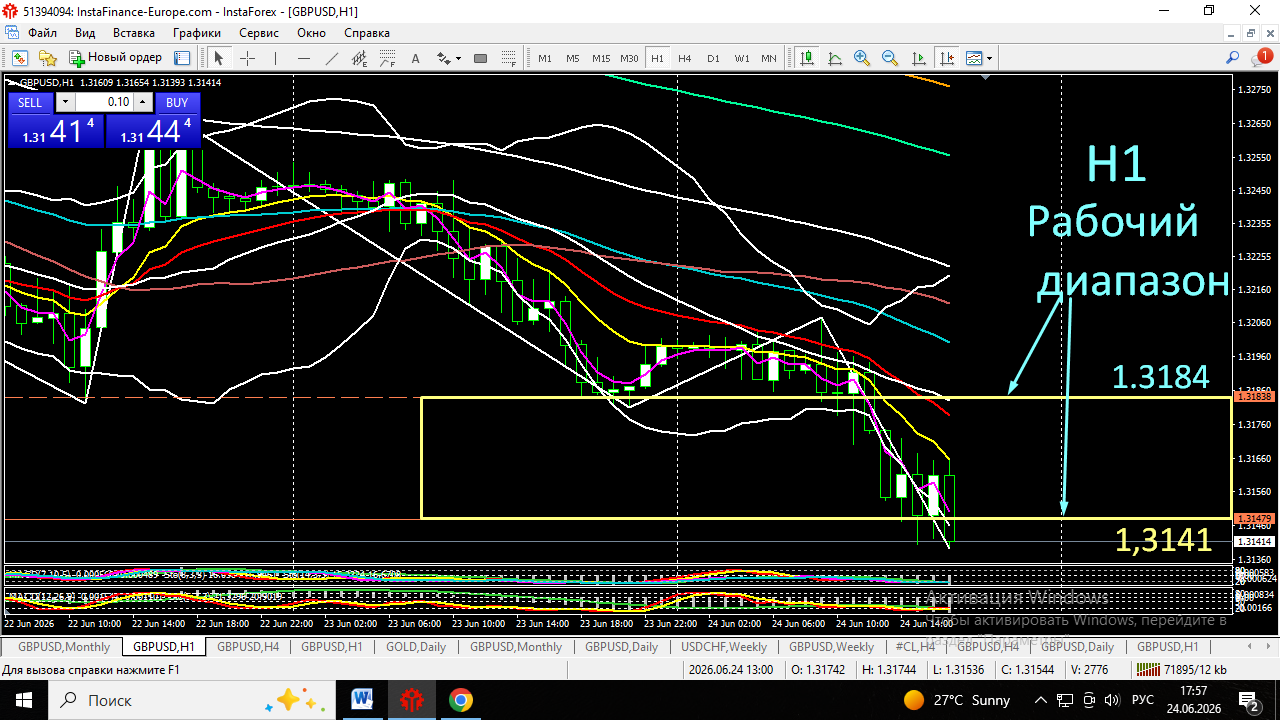Select the crosshair tool
The image size is (1280, 720).
pos(247,58)
